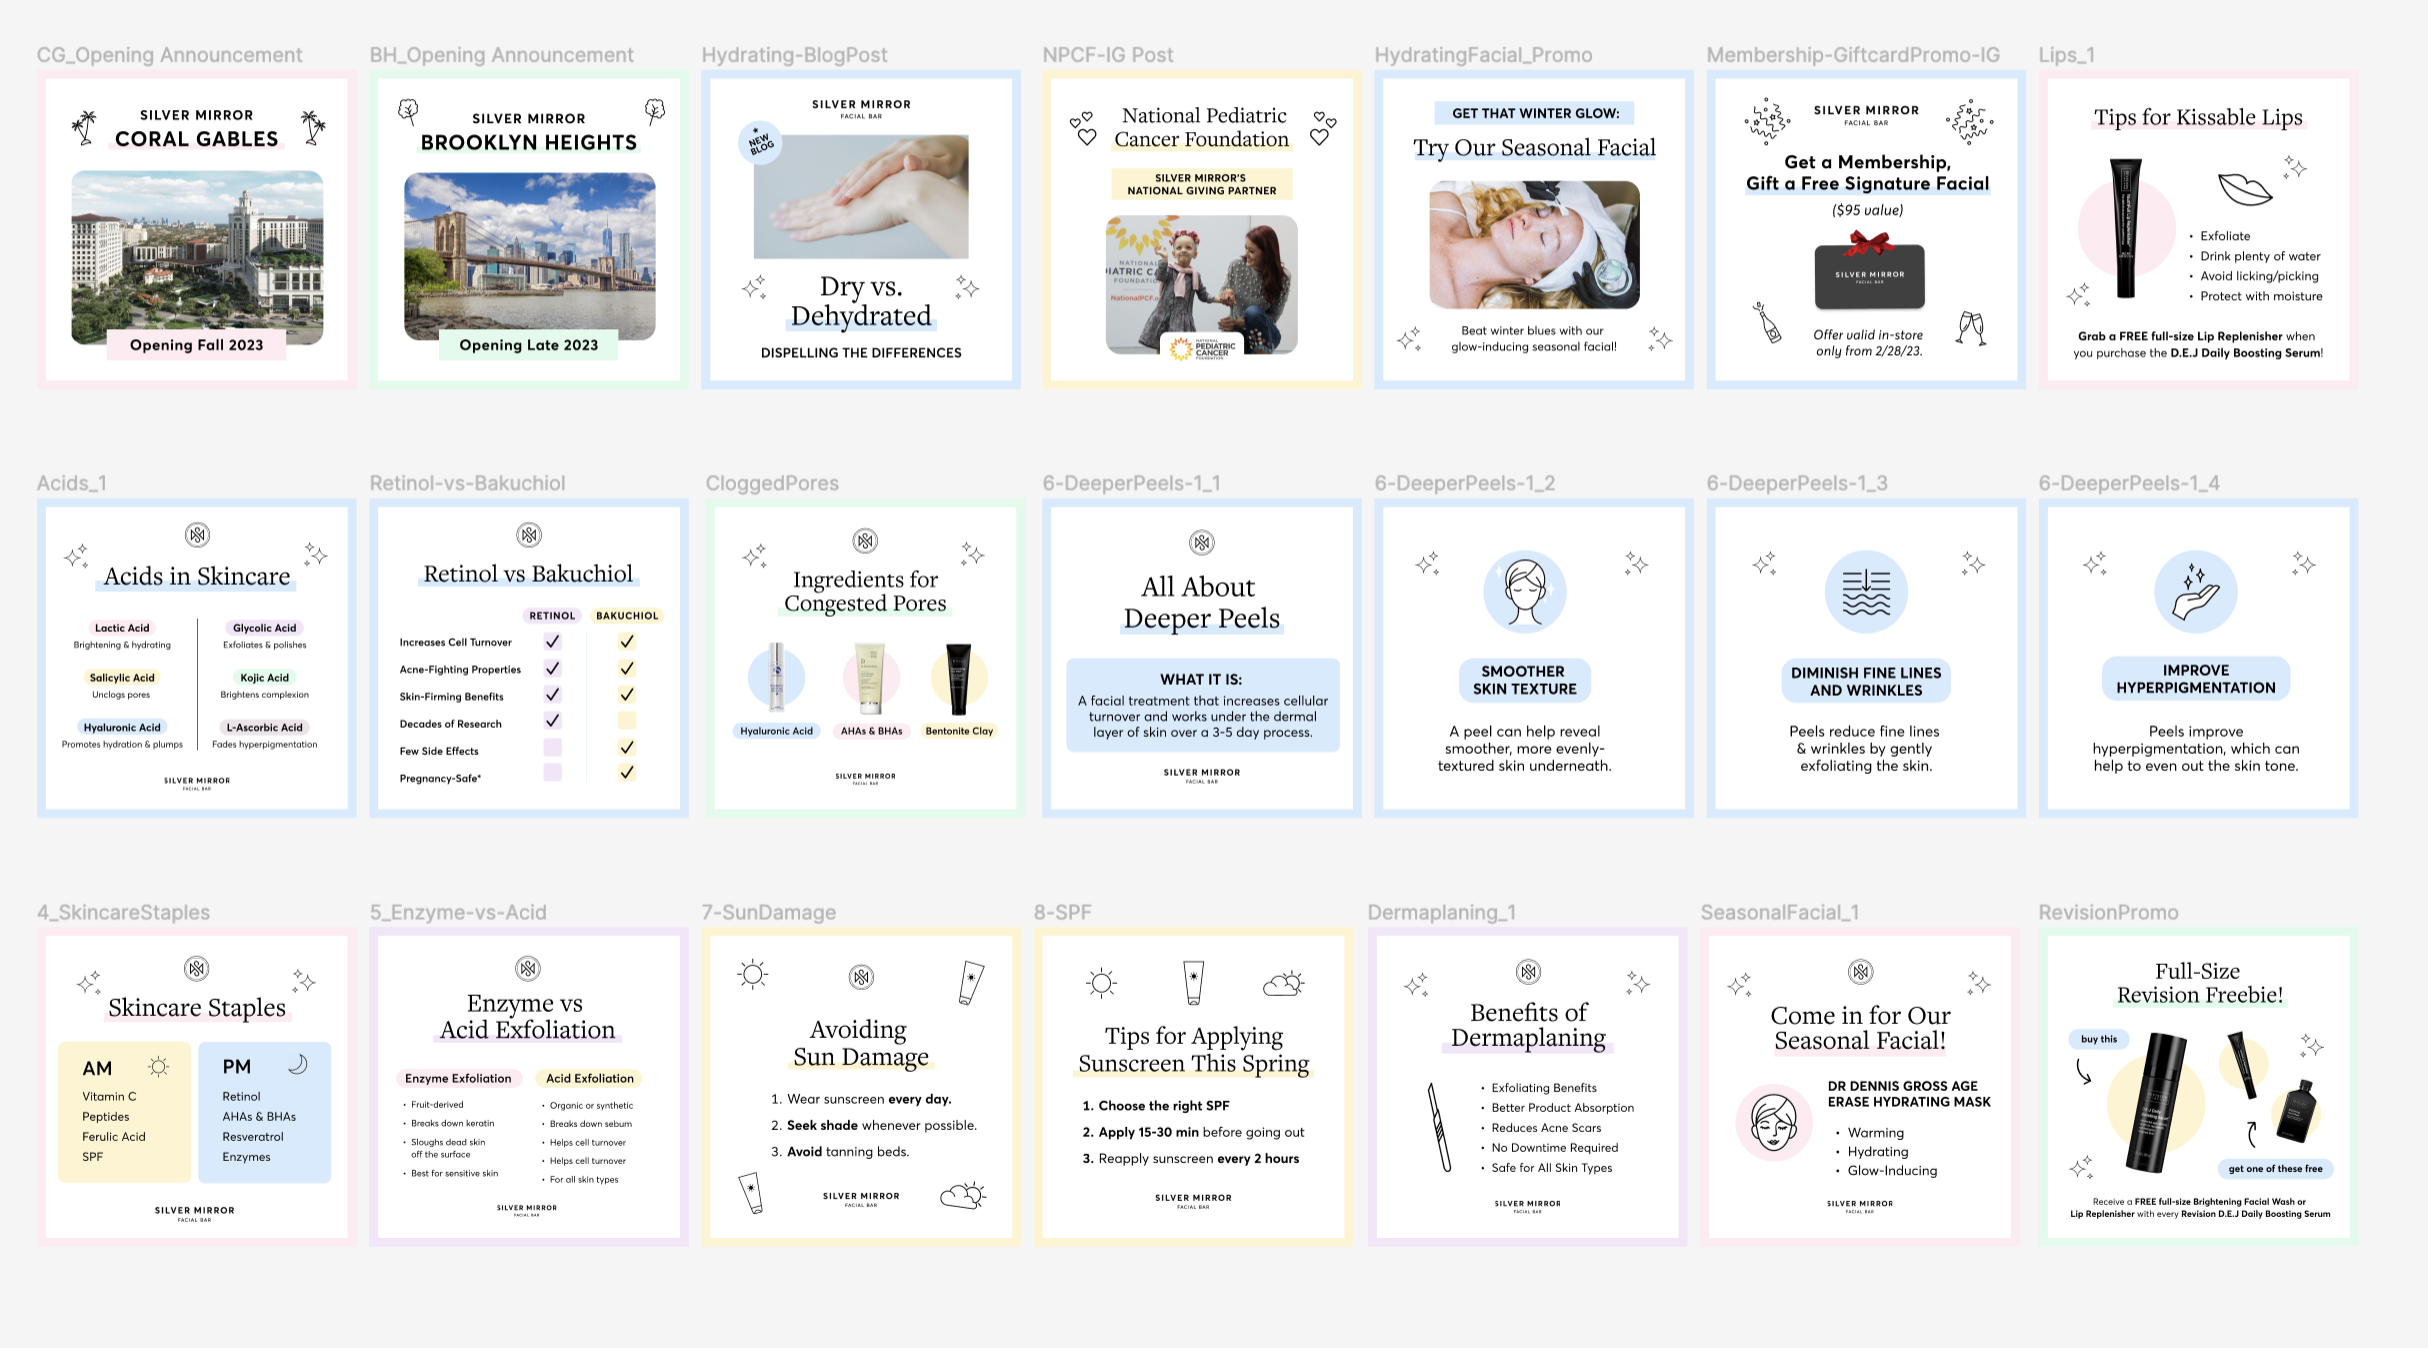Click the sun icon beside AM

pos(158,1066)
